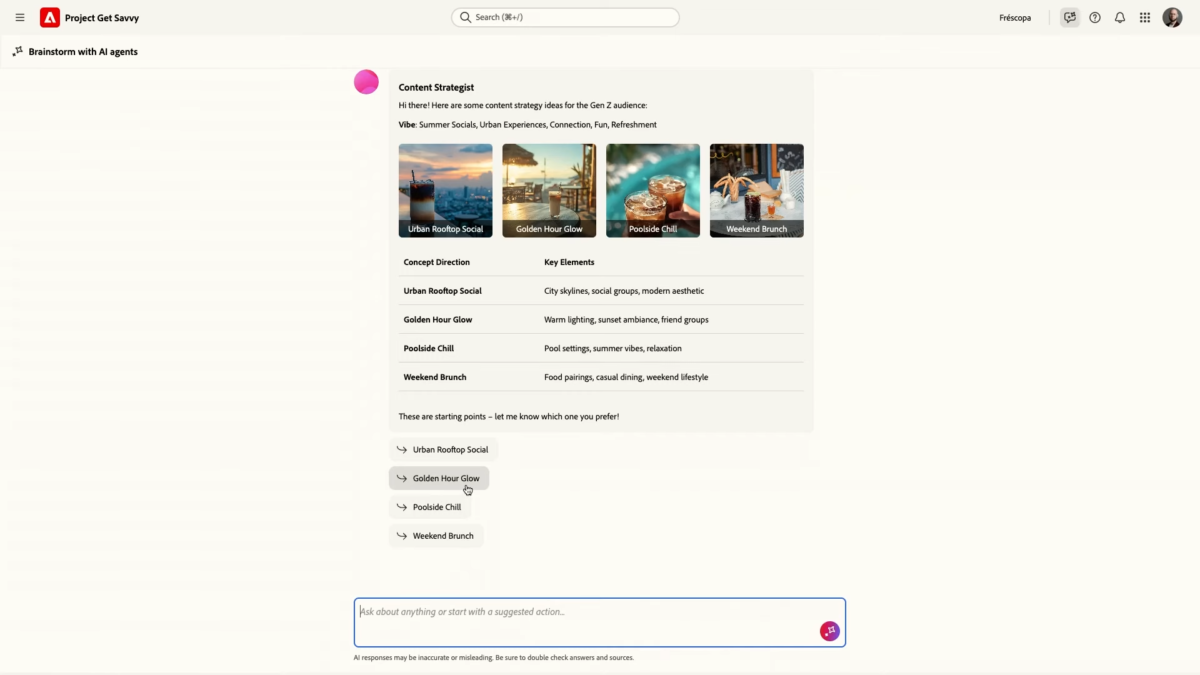Click the chat prompt input box
The image size is (1200, 675).
coord(585,612)
